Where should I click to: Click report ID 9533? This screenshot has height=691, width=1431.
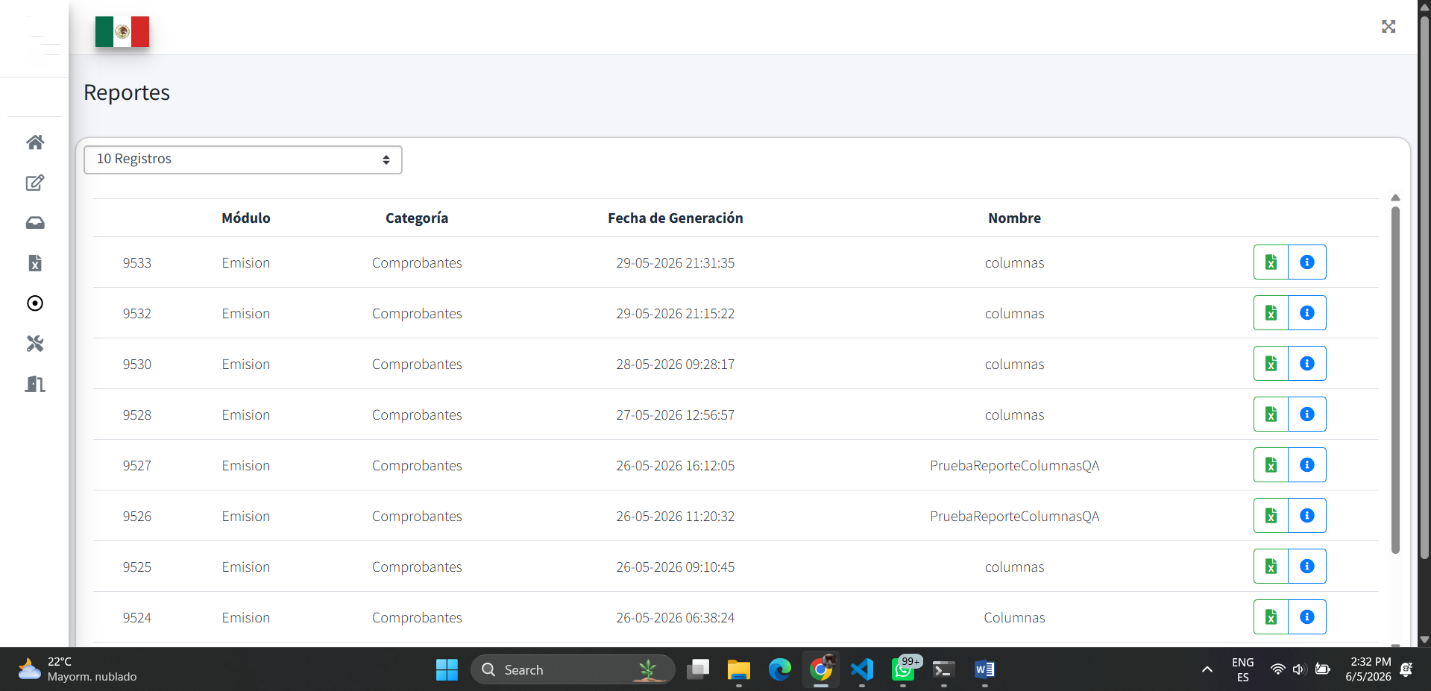point(137,263)
